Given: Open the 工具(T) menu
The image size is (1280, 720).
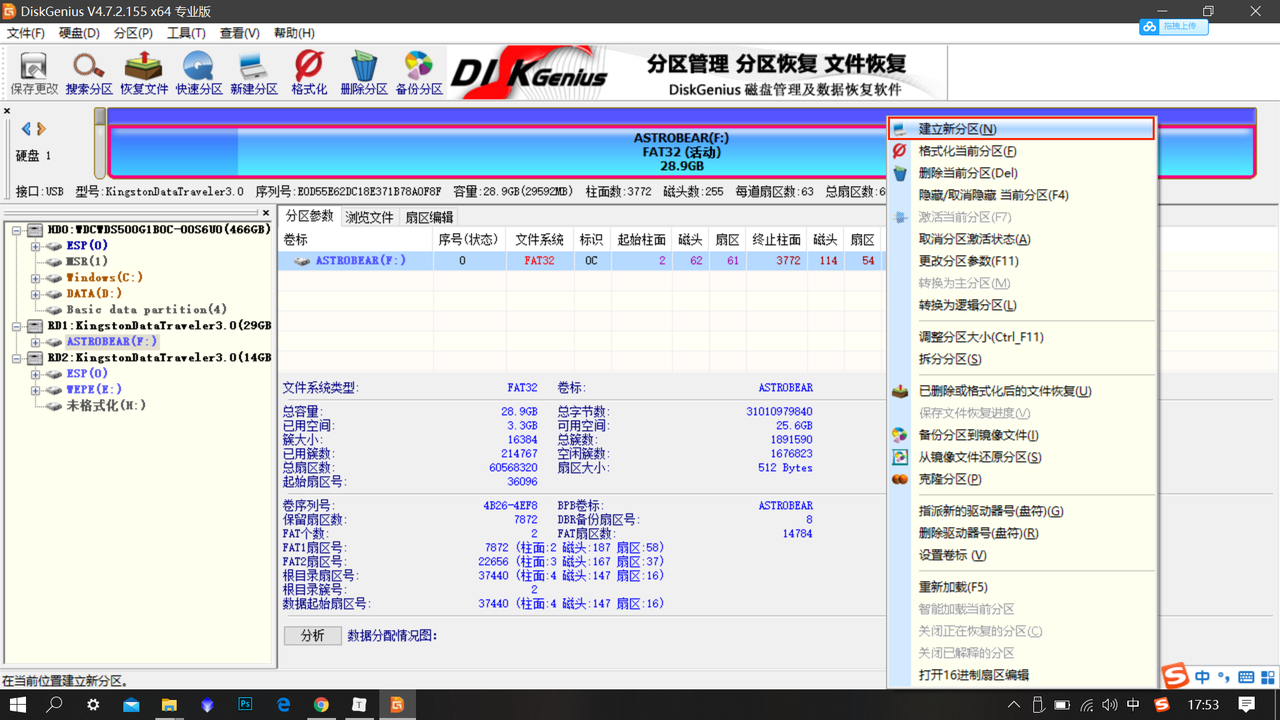Looking at the screenshot, I should click(186, 33).
